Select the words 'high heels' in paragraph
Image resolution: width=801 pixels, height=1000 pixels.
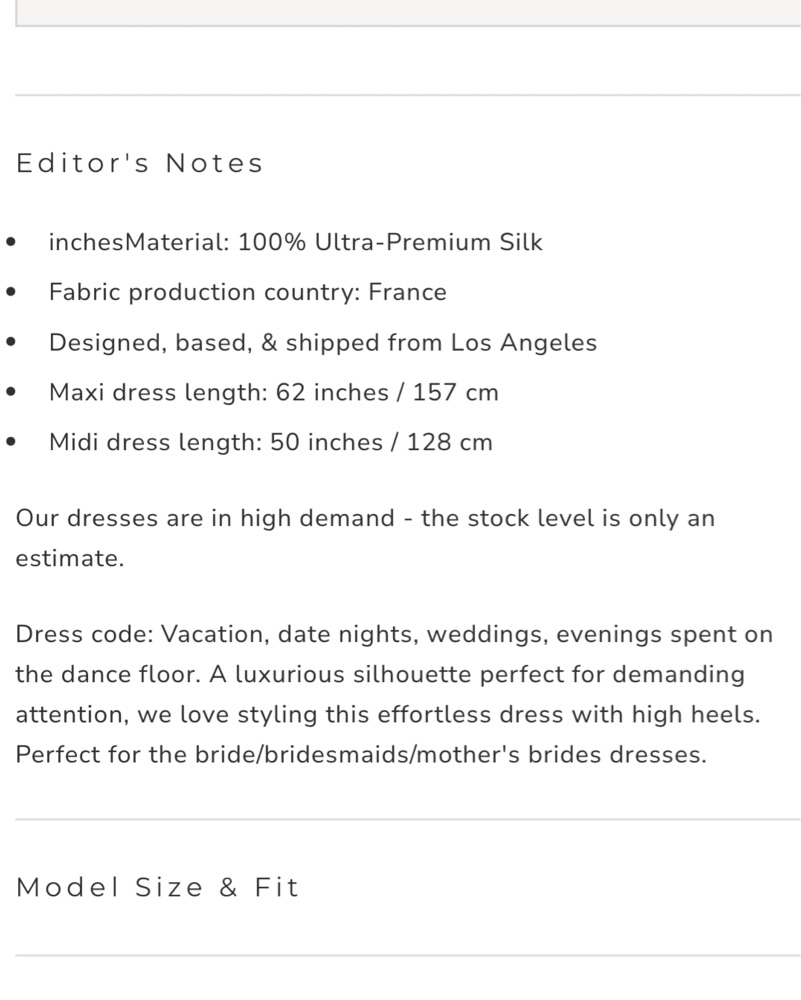693,714
